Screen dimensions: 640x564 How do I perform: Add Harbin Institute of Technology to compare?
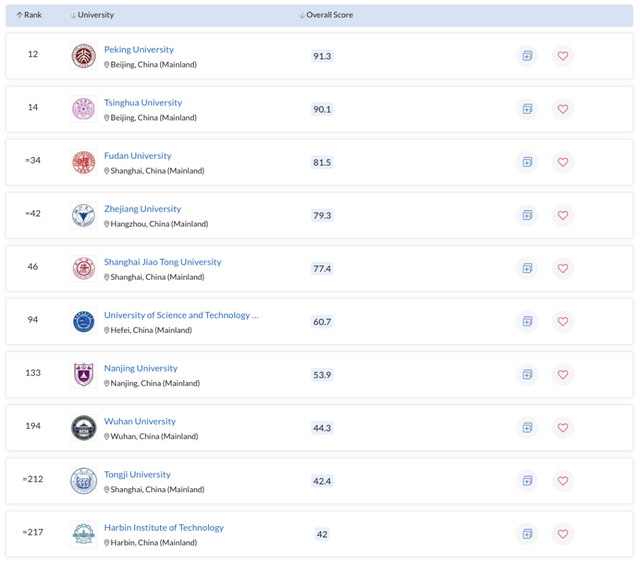(527, 534)
